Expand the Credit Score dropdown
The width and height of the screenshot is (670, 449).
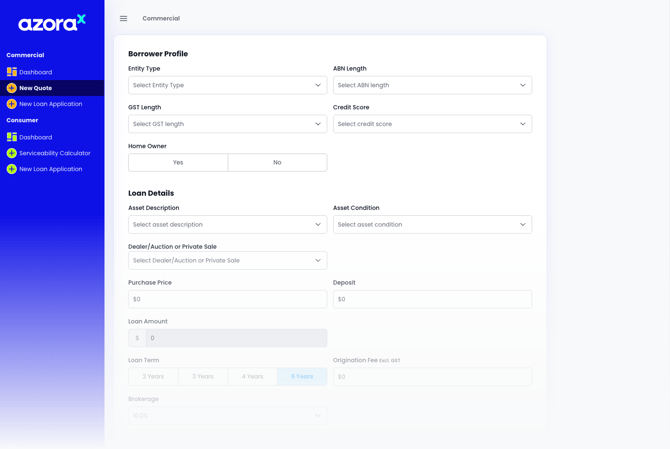pos(432,124)
